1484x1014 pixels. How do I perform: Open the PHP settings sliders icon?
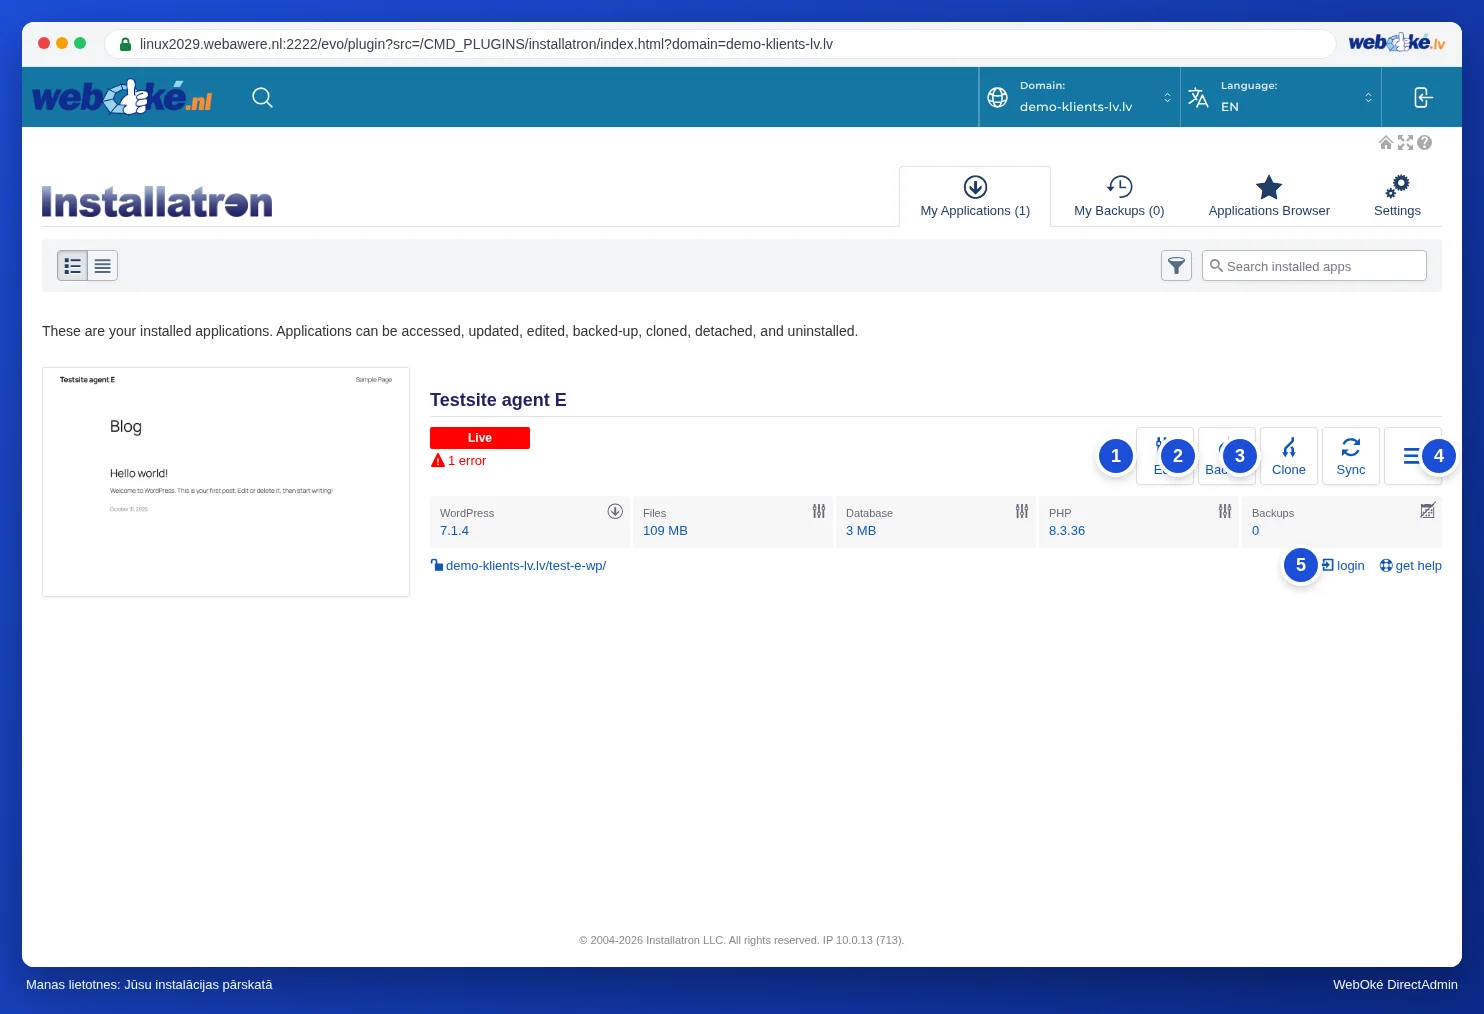1225,511
